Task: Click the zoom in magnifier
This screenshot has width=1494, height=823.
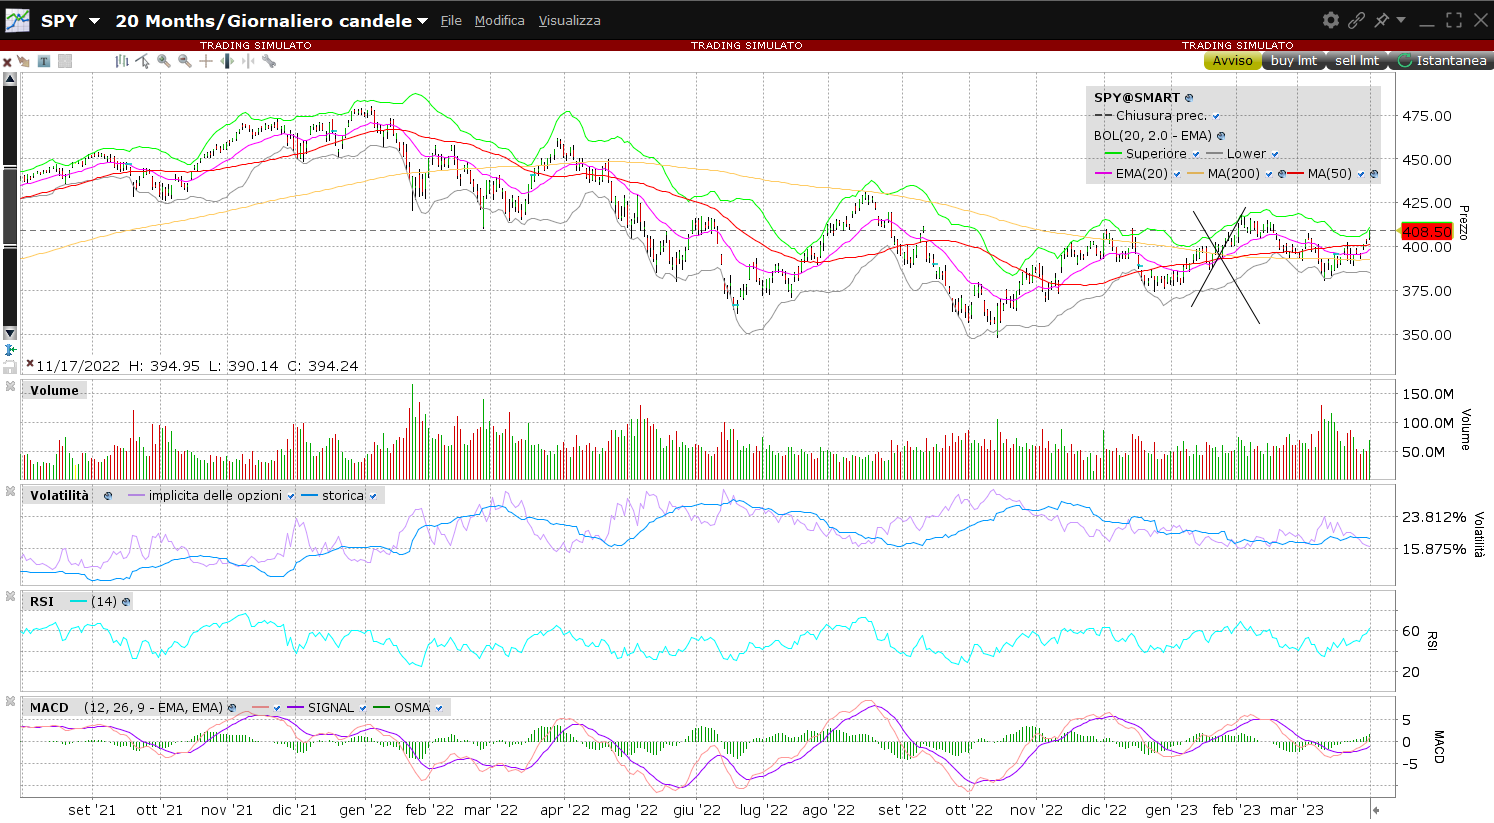Action: (x=164, y=61)
